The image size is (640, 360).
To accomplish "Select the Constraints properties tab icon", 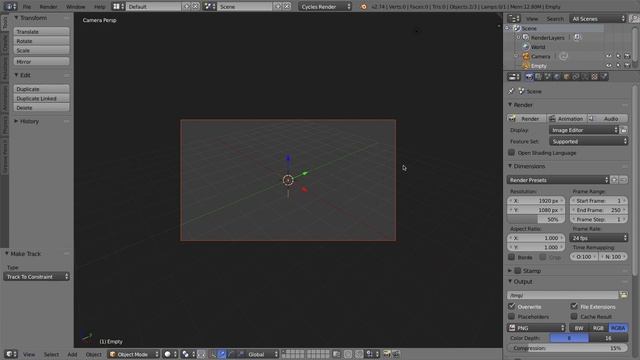I will (x=576, y=77).
